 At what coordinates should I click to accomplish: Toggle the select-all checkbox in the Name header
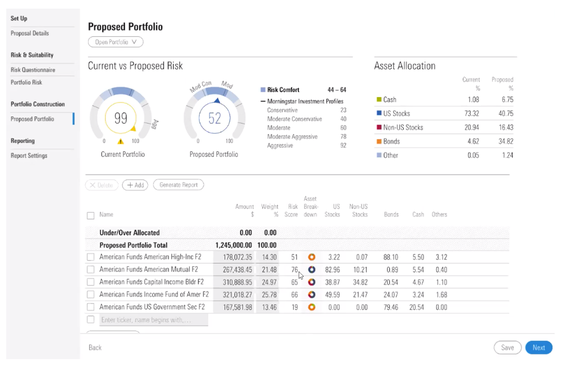[x=91, y=215]
